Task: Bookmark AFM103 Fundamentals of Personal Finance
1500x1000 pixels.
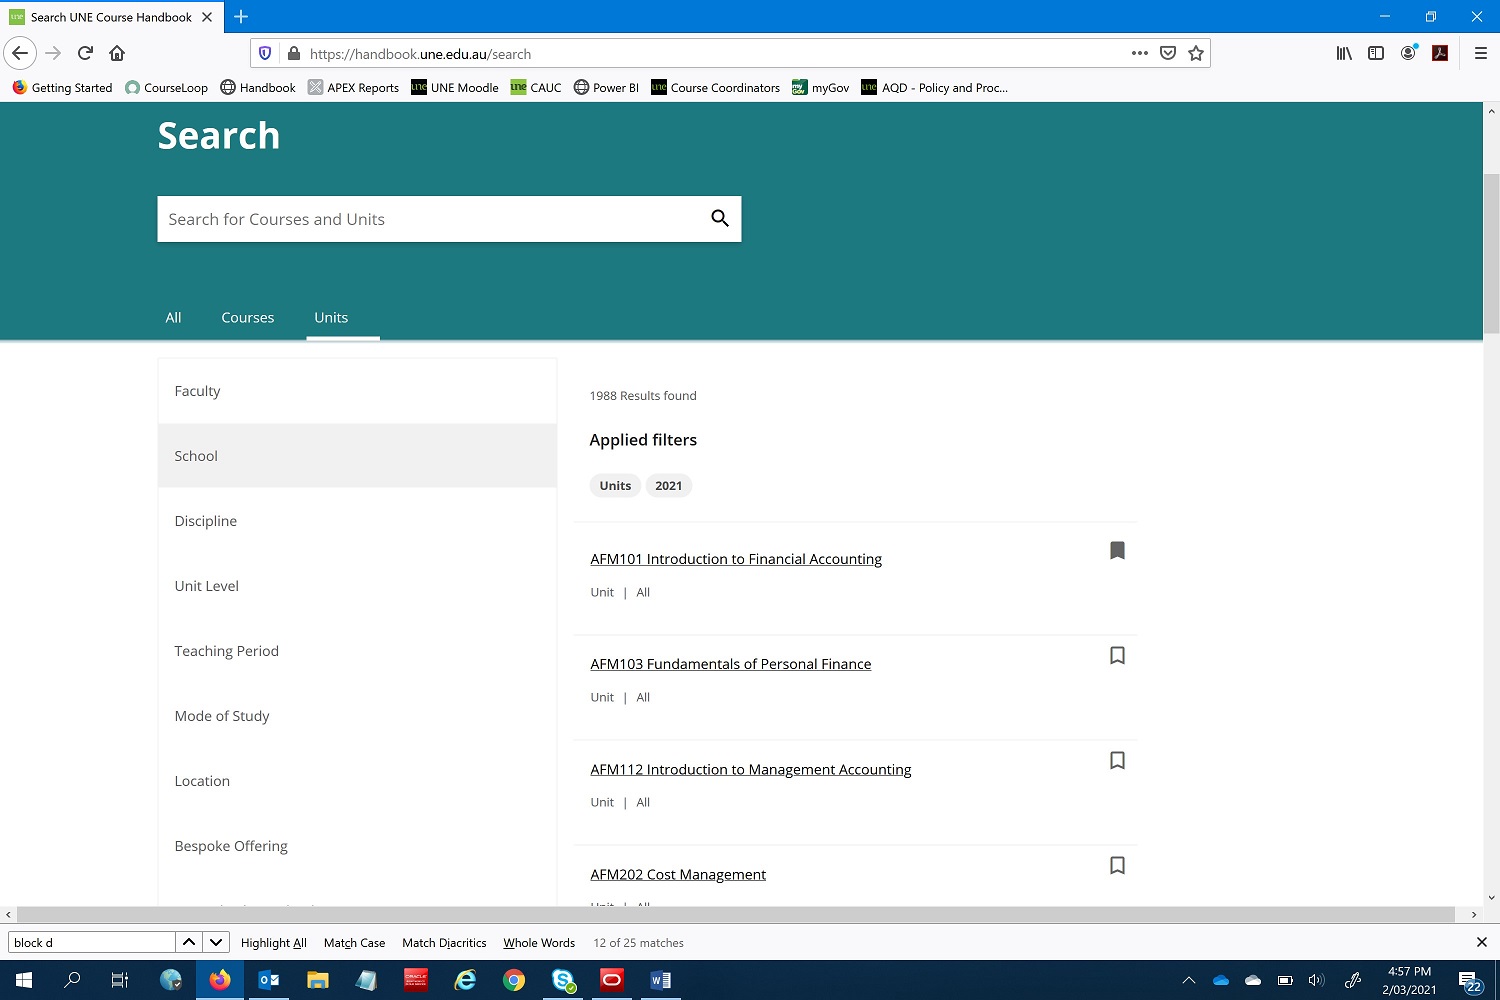Action: tap(1118, 655)
